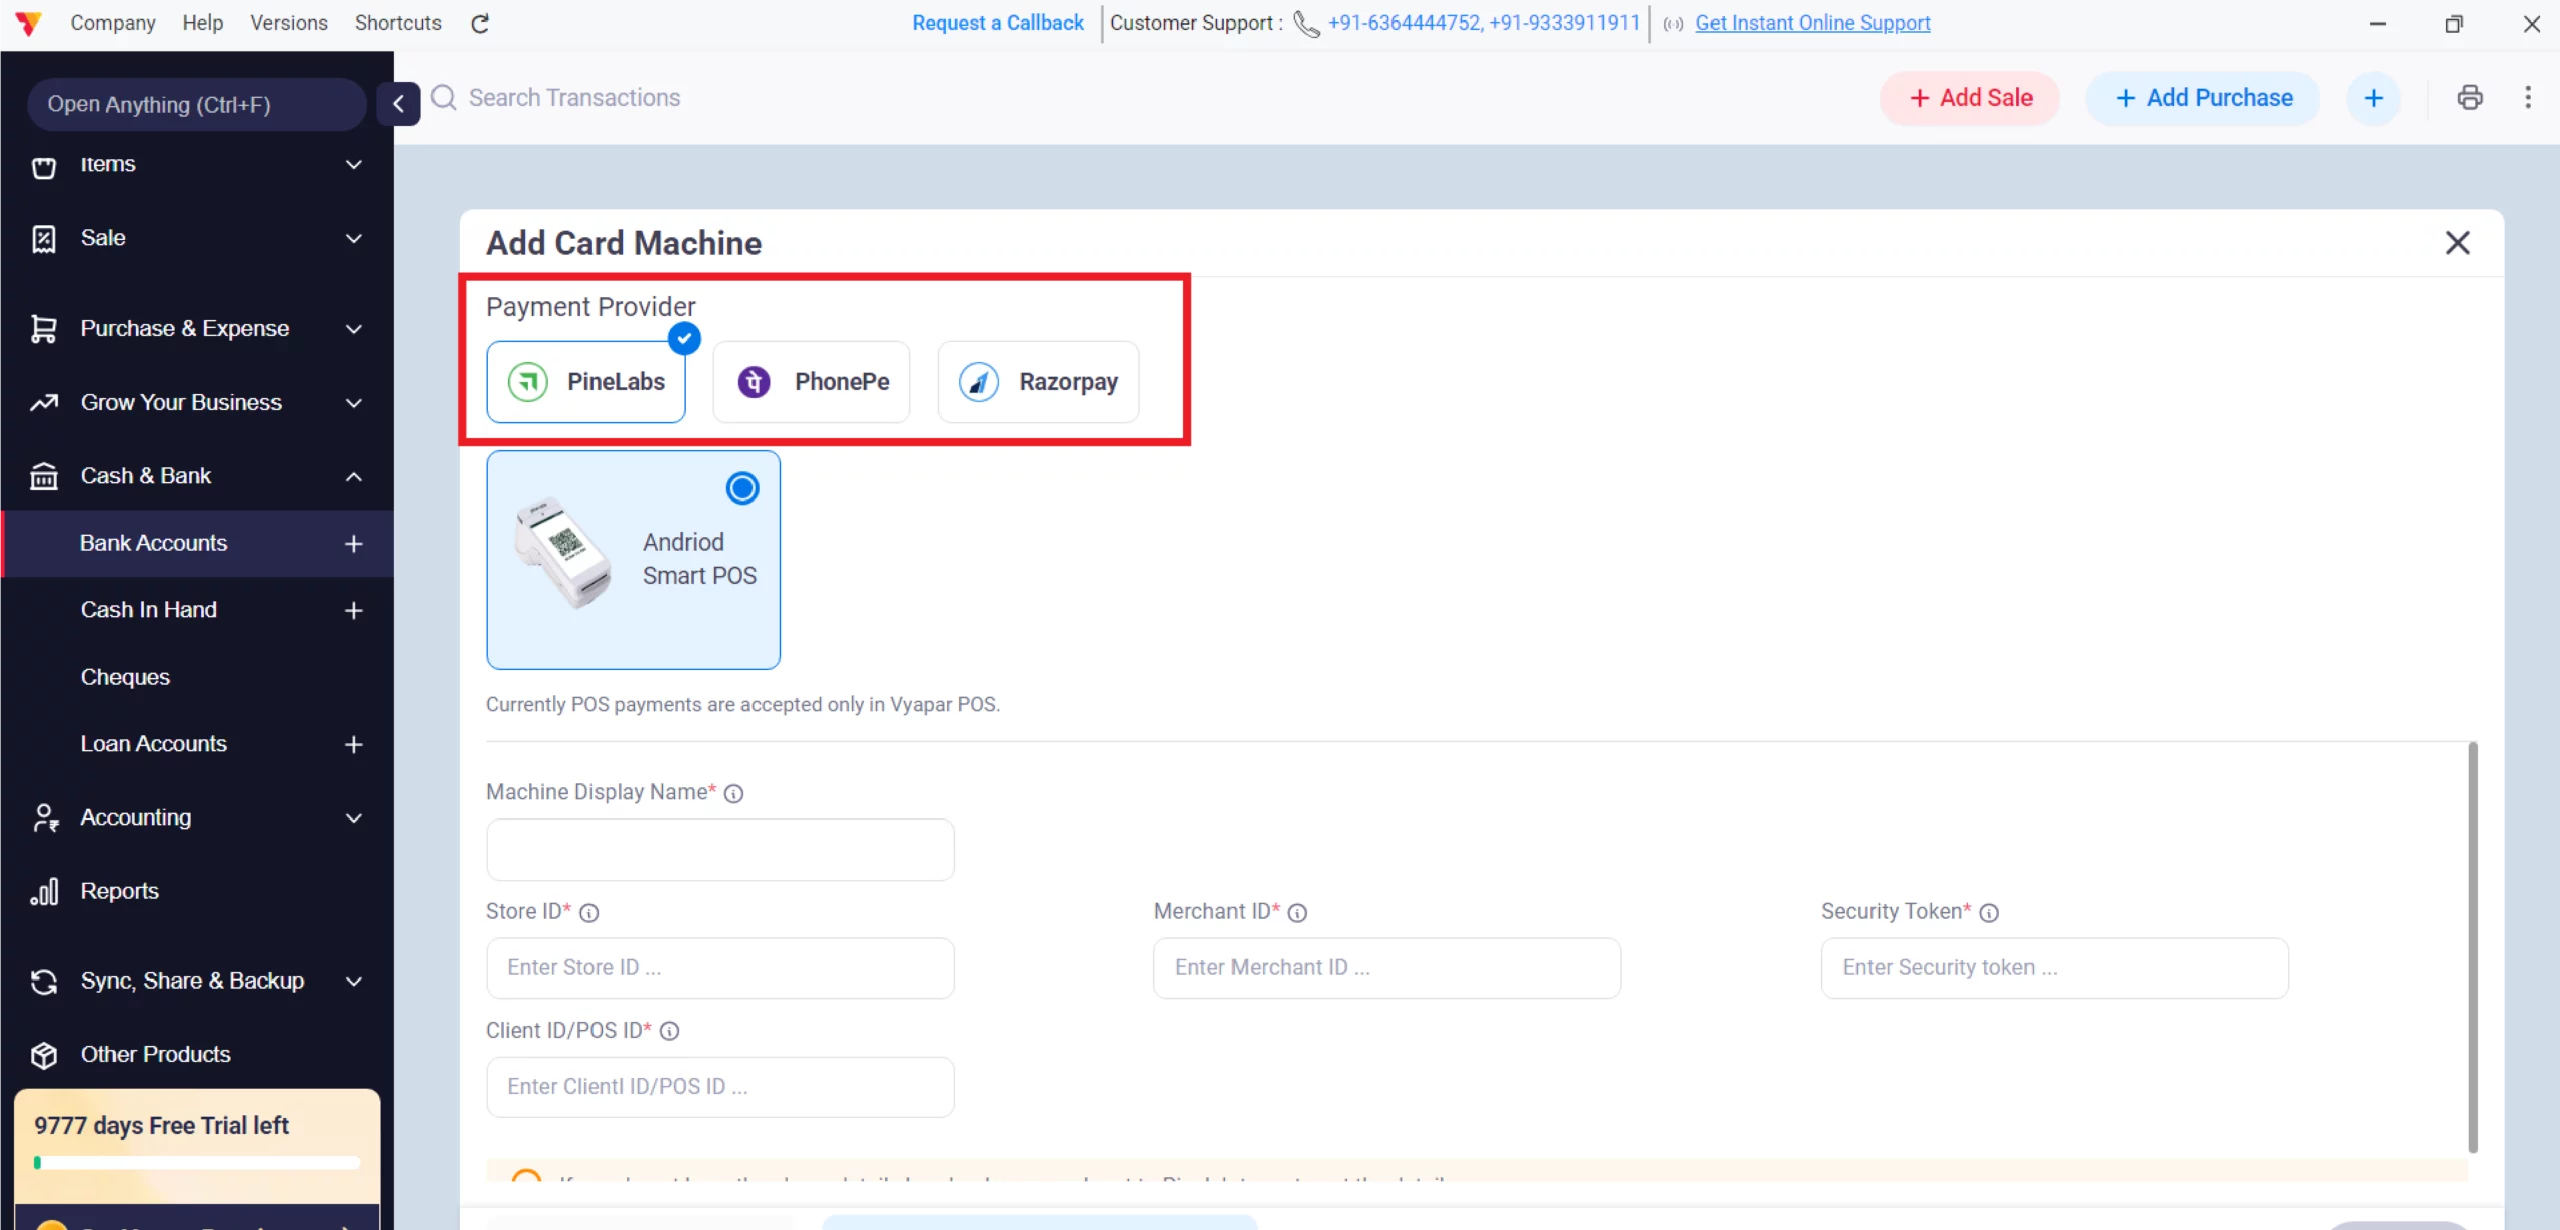Click the Cash & Bank building icon
Screen dimensions: 2560x1230
coord(44,476)
